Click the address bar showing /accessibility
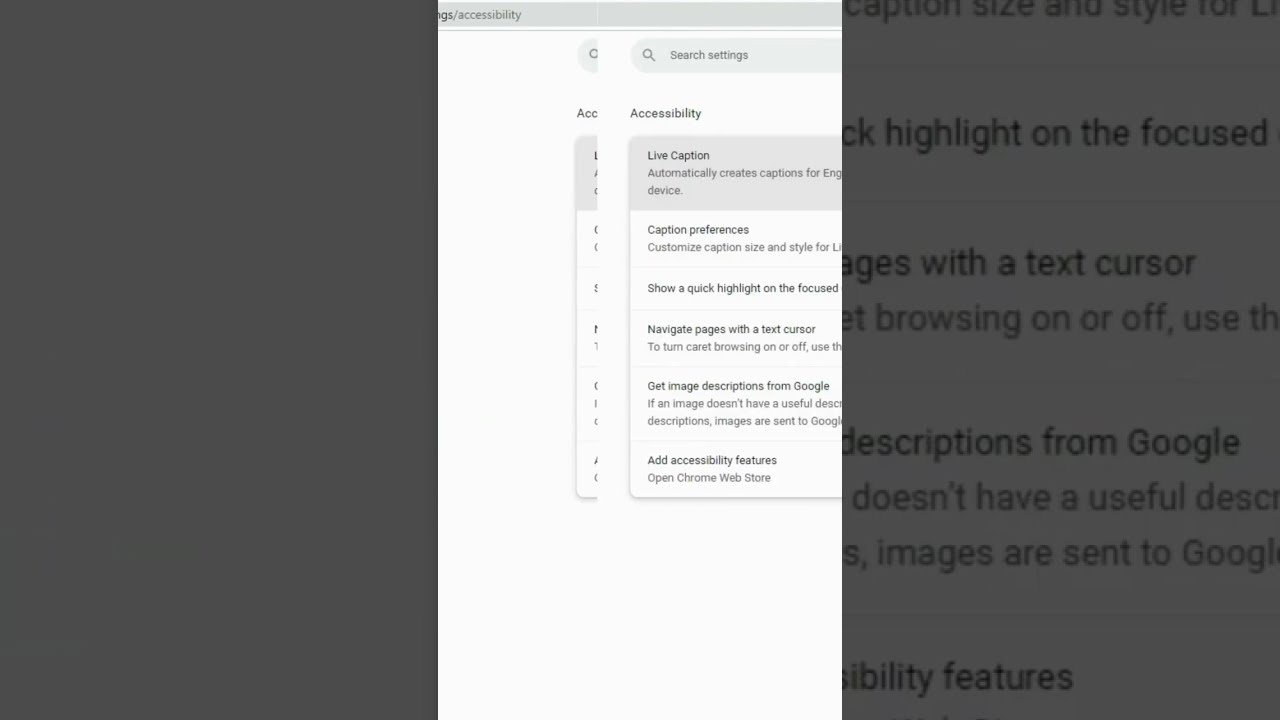 tap(640, 15)
